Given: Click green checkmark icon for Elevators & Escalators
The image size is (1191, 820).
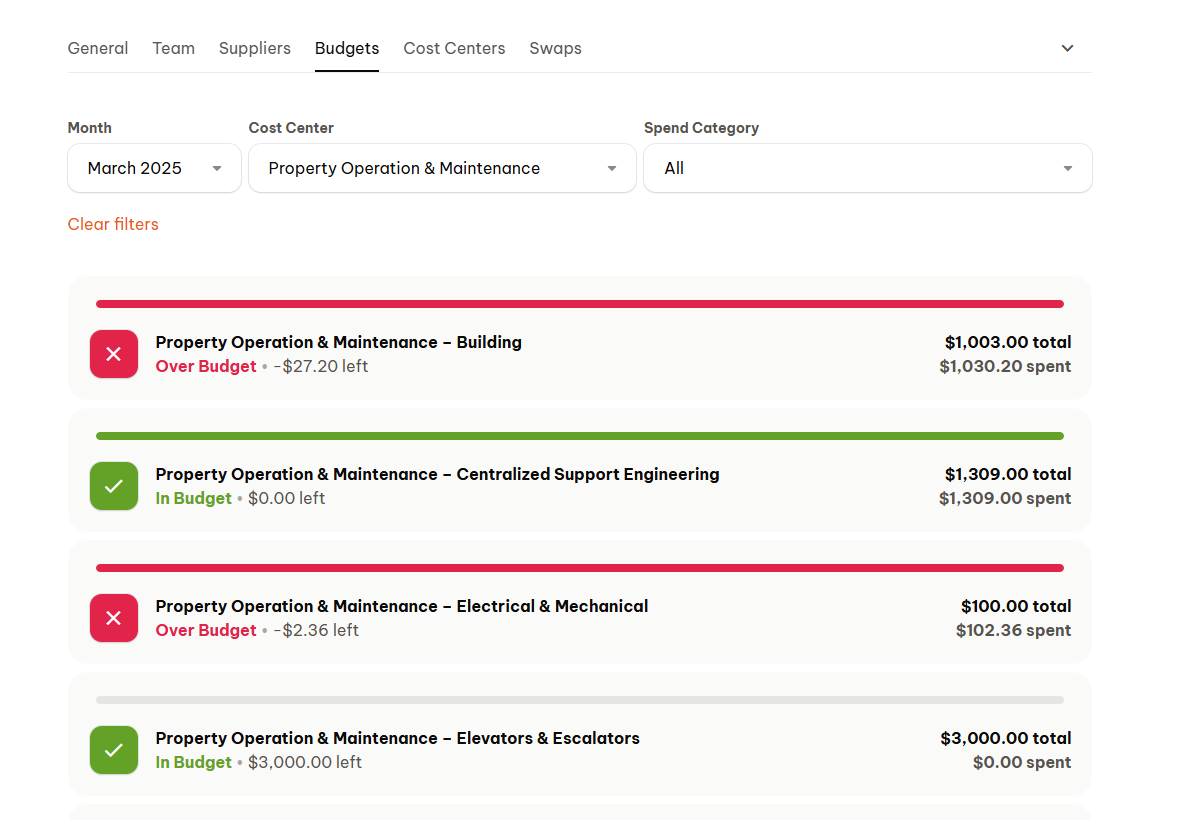Looking at the screenshot, I should click(114, 750).
